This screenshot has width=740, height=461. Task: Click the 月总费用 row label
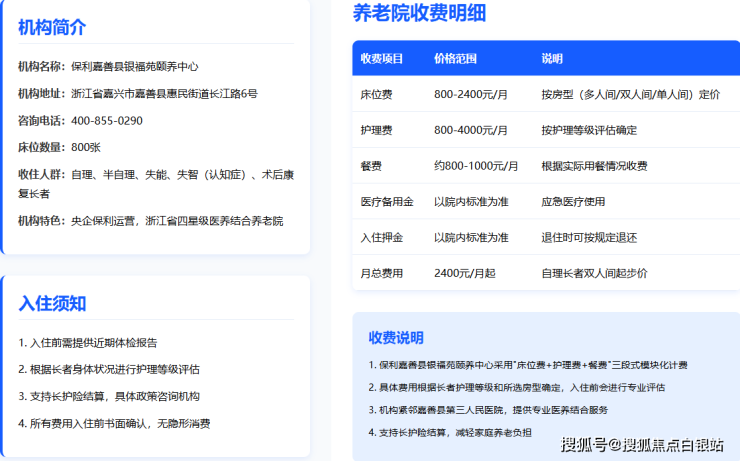[x=382, y=273]
